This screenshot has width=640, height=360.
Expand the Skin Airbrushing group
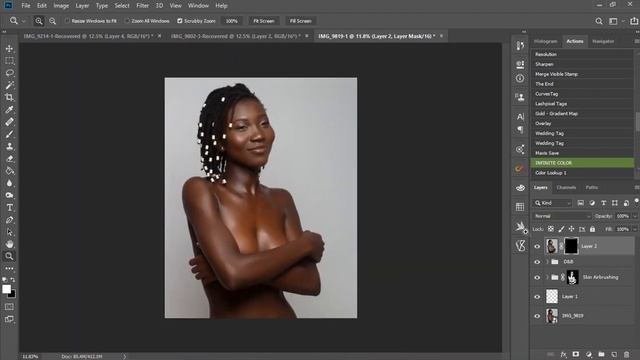(547, 278)
